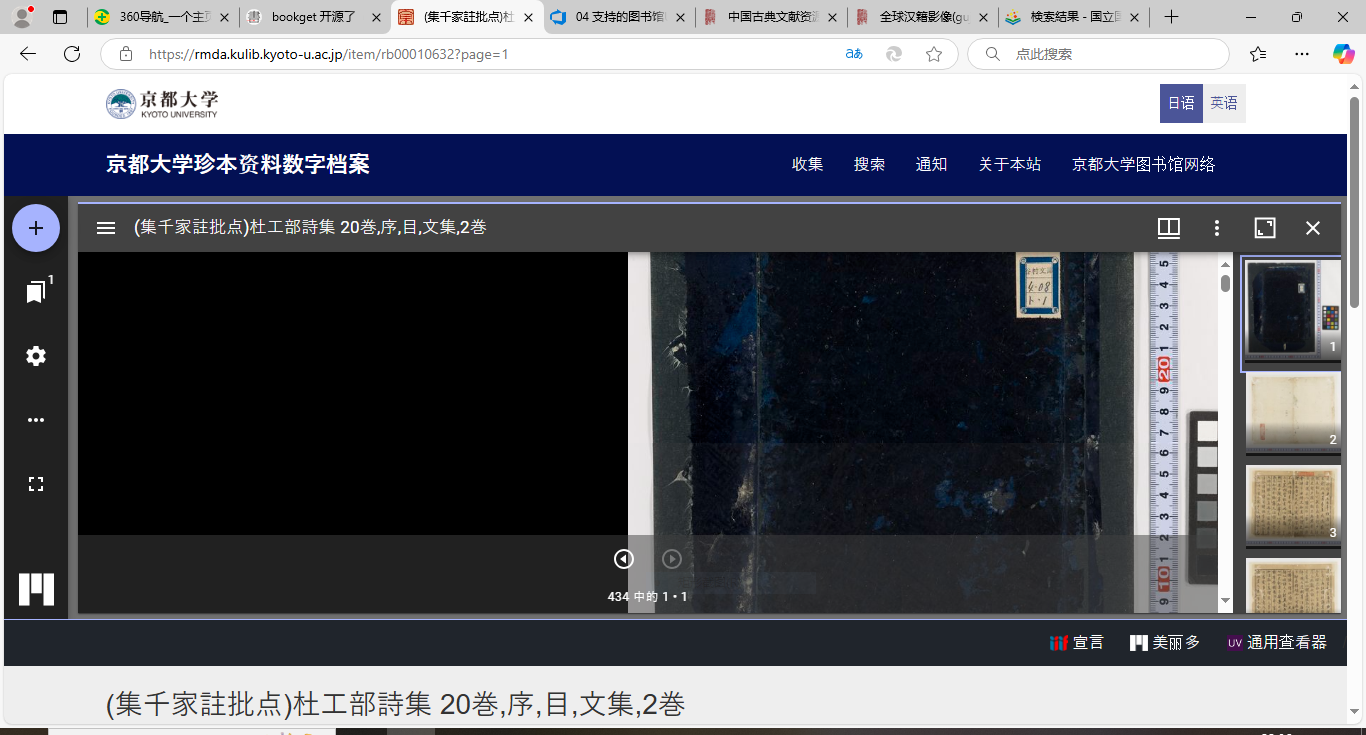Select thumbnail of page 3

click(x=1292, y=504)
